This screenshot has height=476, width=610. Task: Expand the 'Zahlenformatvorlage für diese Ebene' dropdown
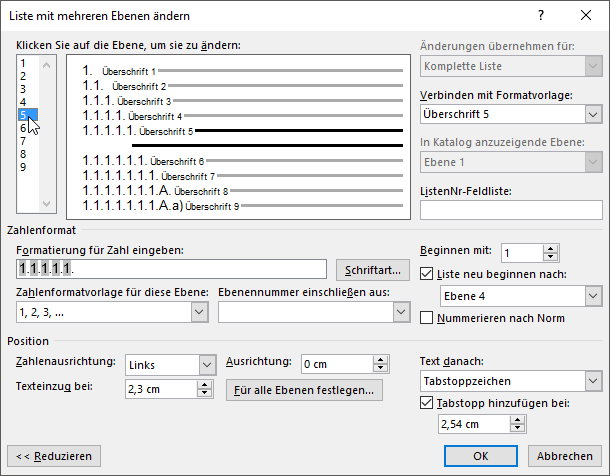tap(197, 313)
